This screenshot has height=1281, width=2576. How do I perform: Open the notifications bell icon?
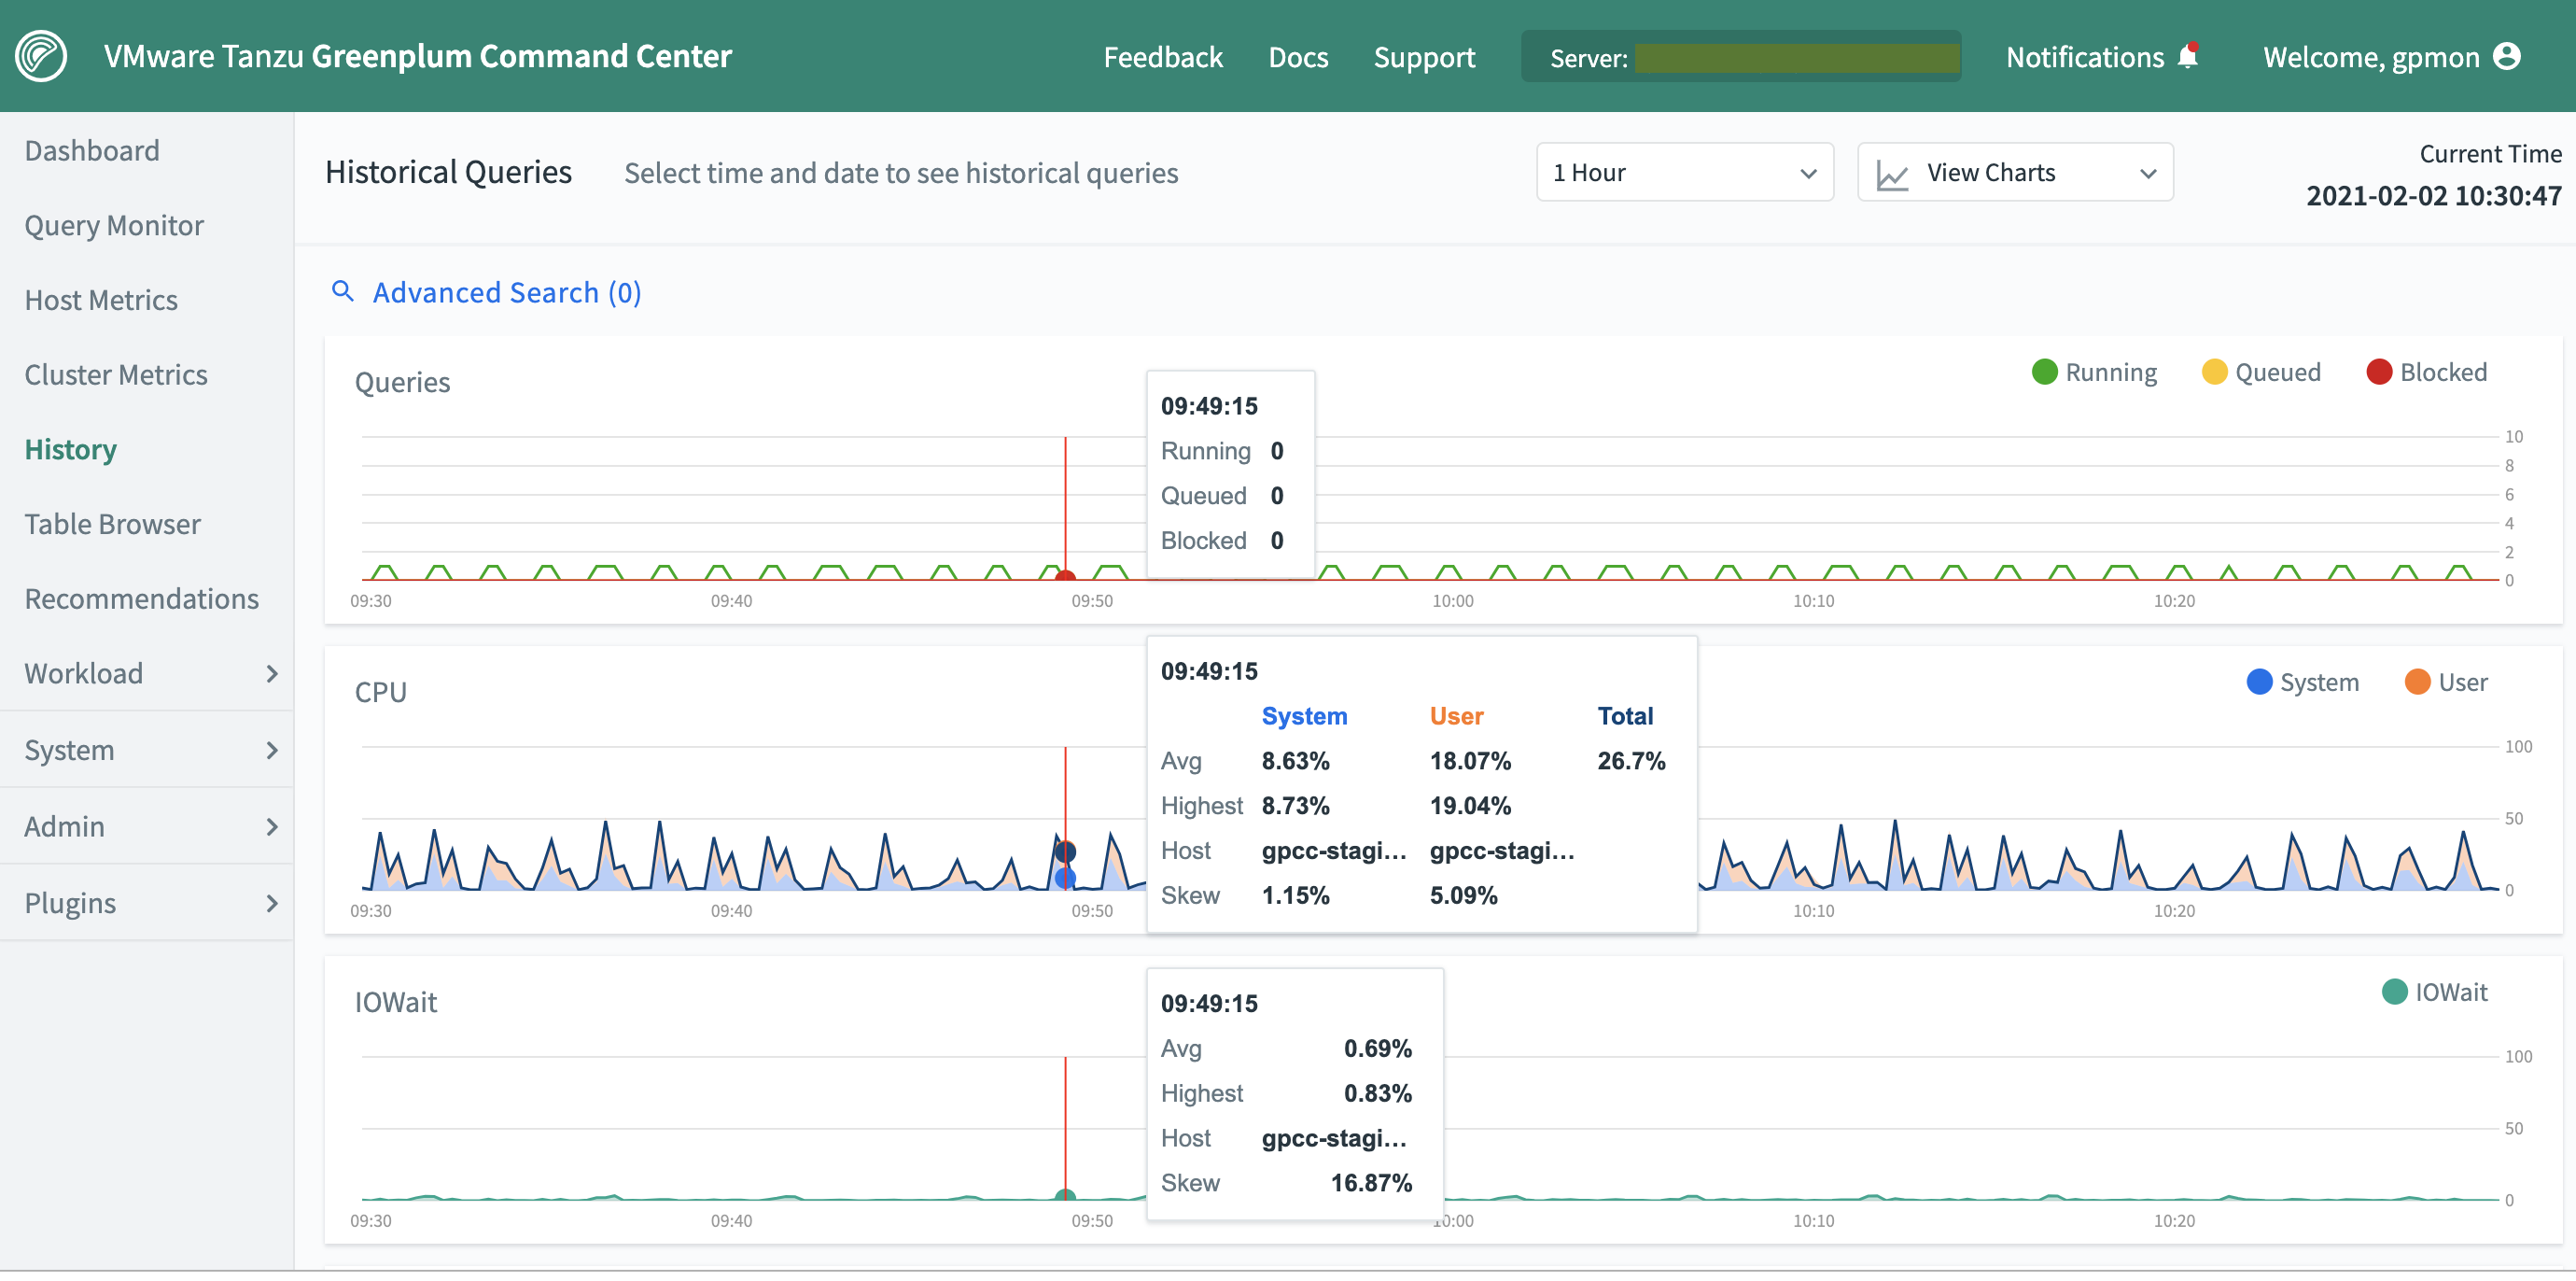point(2187,56)
